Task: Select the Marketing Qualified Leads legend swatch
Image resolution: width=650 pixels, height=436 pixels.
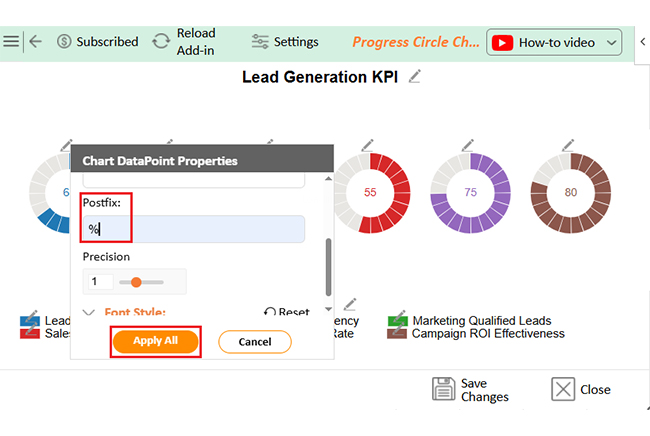Action: pyautogui.click(x=395, y=321)
